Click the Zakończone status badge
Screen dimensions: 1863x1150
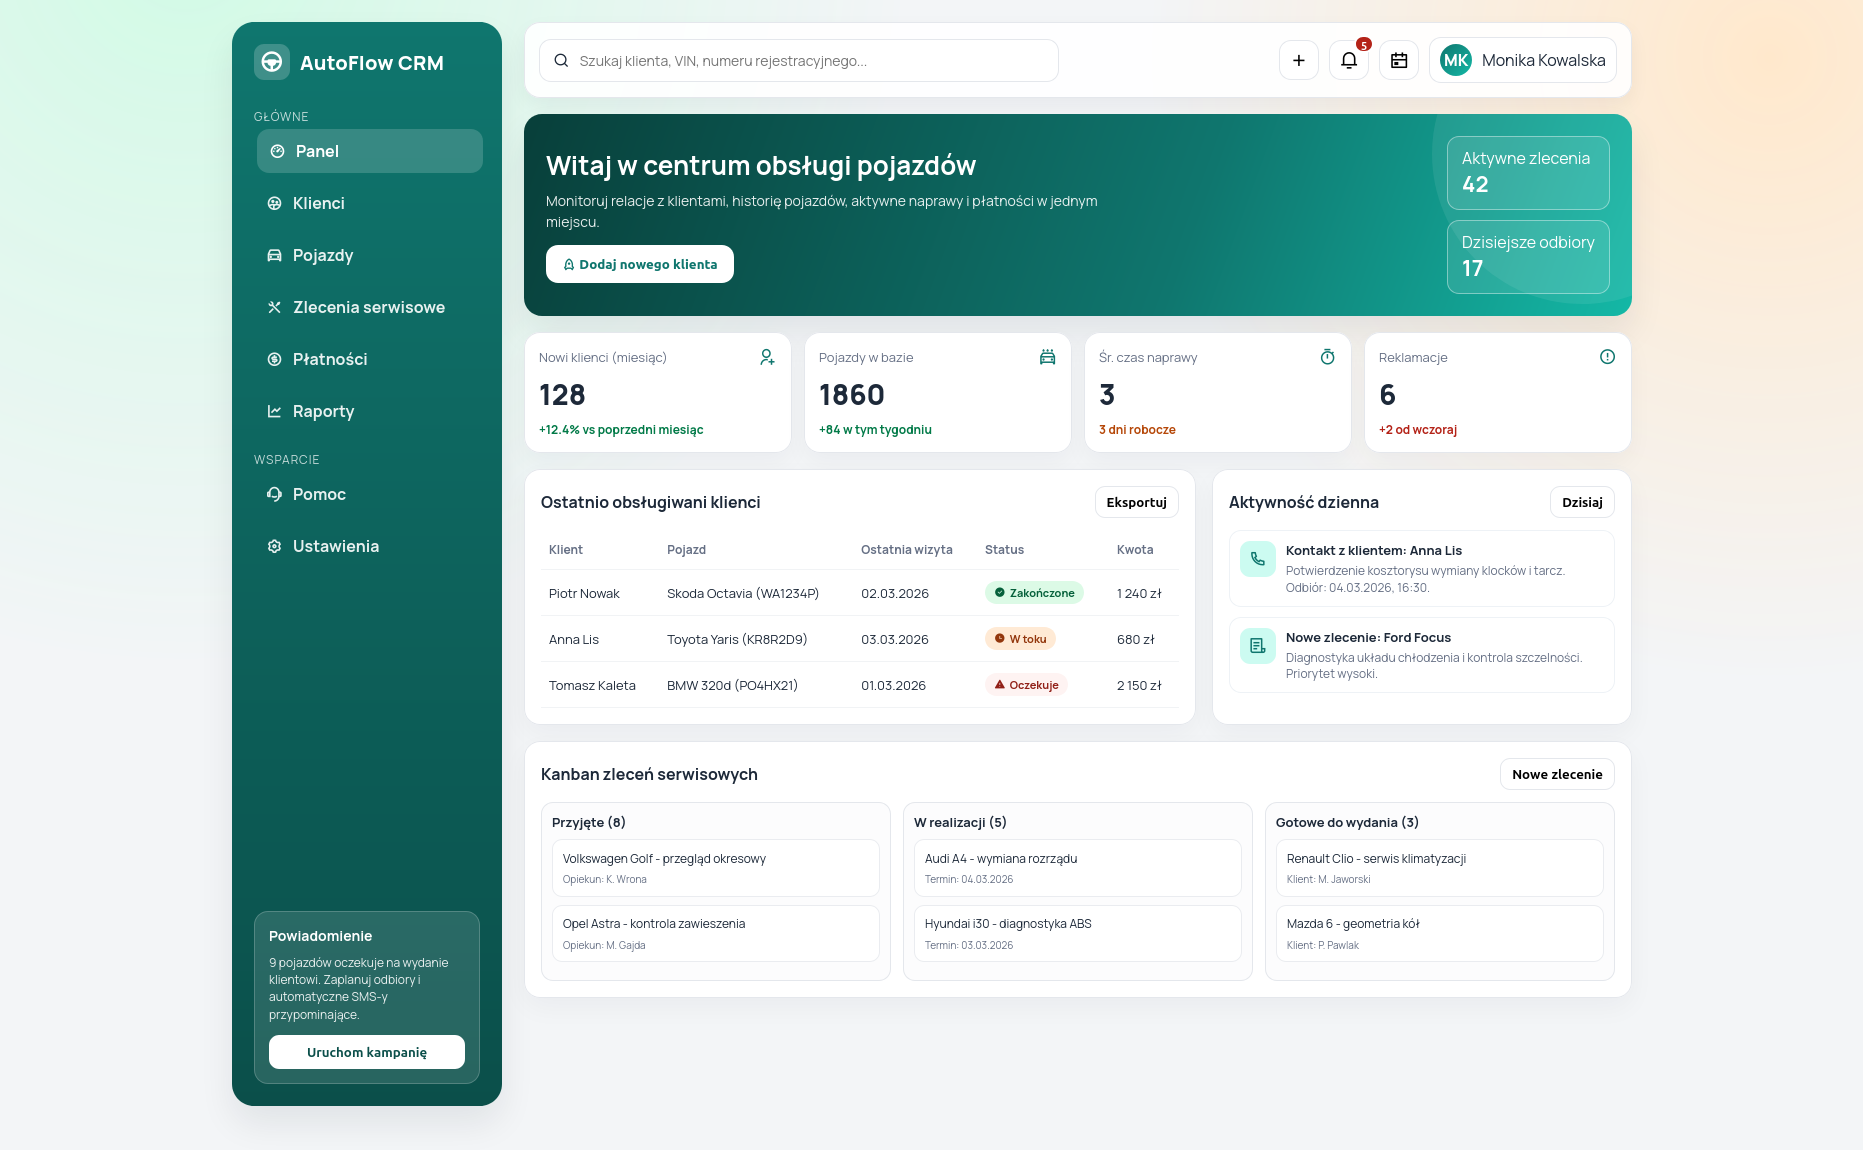pos(1034,593)
